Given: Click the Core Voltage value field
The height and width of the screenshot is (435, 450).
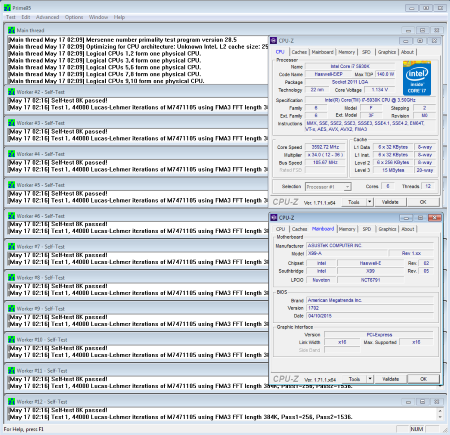Looking at the screenshot, I should (379, 90).
